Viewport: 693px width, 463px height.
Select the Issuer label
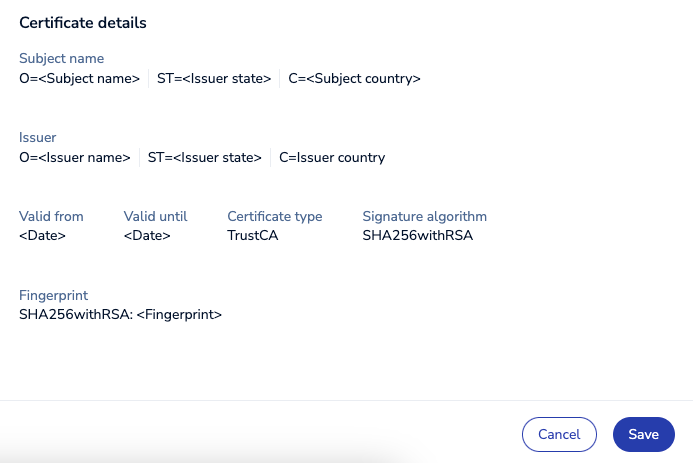(39, 138)
